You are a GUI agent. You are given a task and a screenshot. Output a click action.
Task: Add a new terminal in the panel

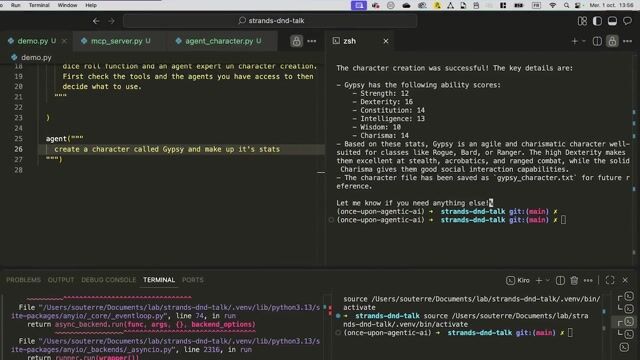539,280
